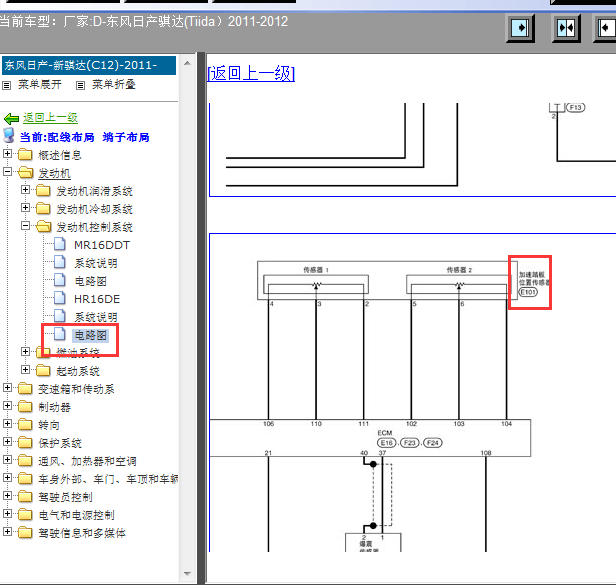The height and width of the screenshot is (585, 616).
Task: Click the 发动机控制系统 open folder icon
Action: pyautogui.click(x=44, y=227)
